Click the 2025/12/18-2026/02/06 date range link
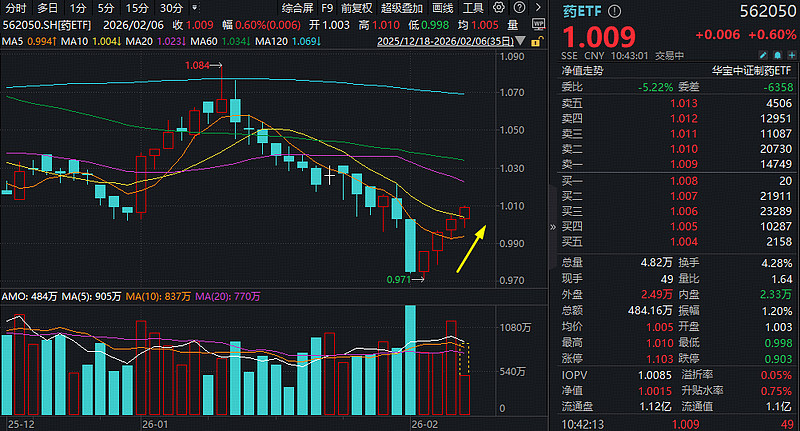 [x=445, y=41]
